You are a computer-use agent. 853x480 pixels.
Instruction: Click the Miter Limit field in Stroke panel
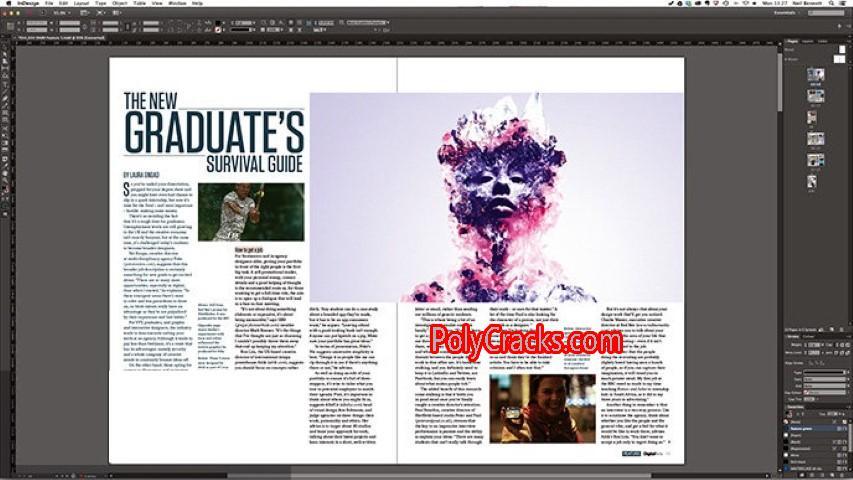[x=814, y=353]
